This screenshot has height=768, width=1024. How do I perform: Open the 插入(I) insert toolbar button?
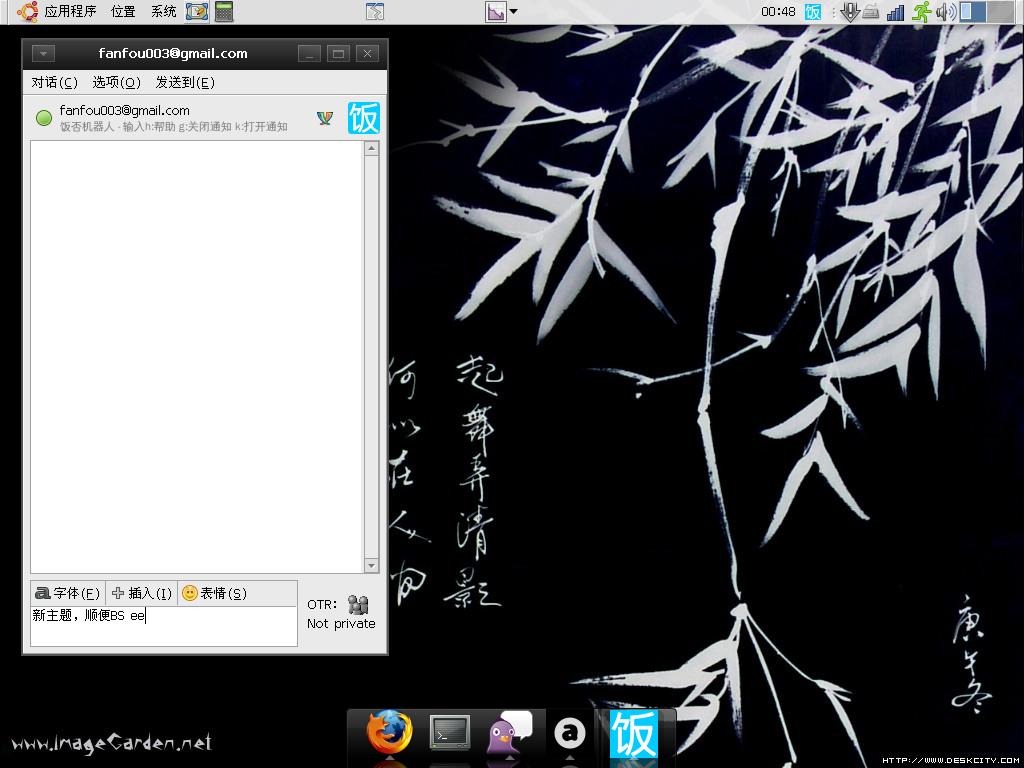(x=142, y=593)
